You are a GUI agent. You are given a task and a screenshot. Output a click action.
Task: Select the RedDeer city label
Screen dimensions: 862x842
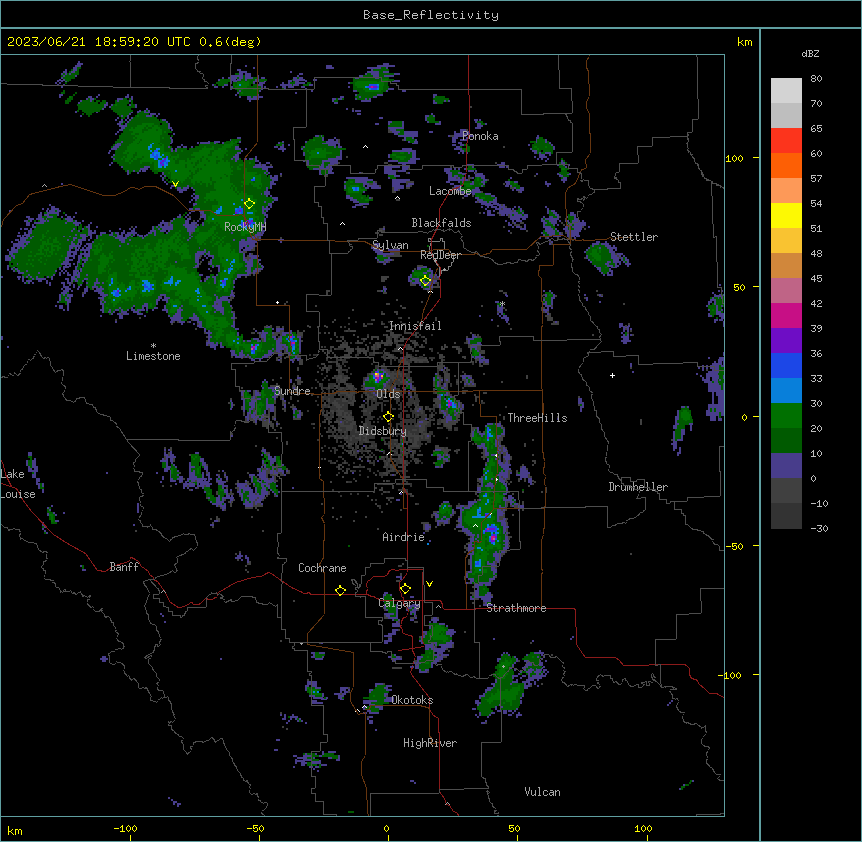[x=440, y=255]
